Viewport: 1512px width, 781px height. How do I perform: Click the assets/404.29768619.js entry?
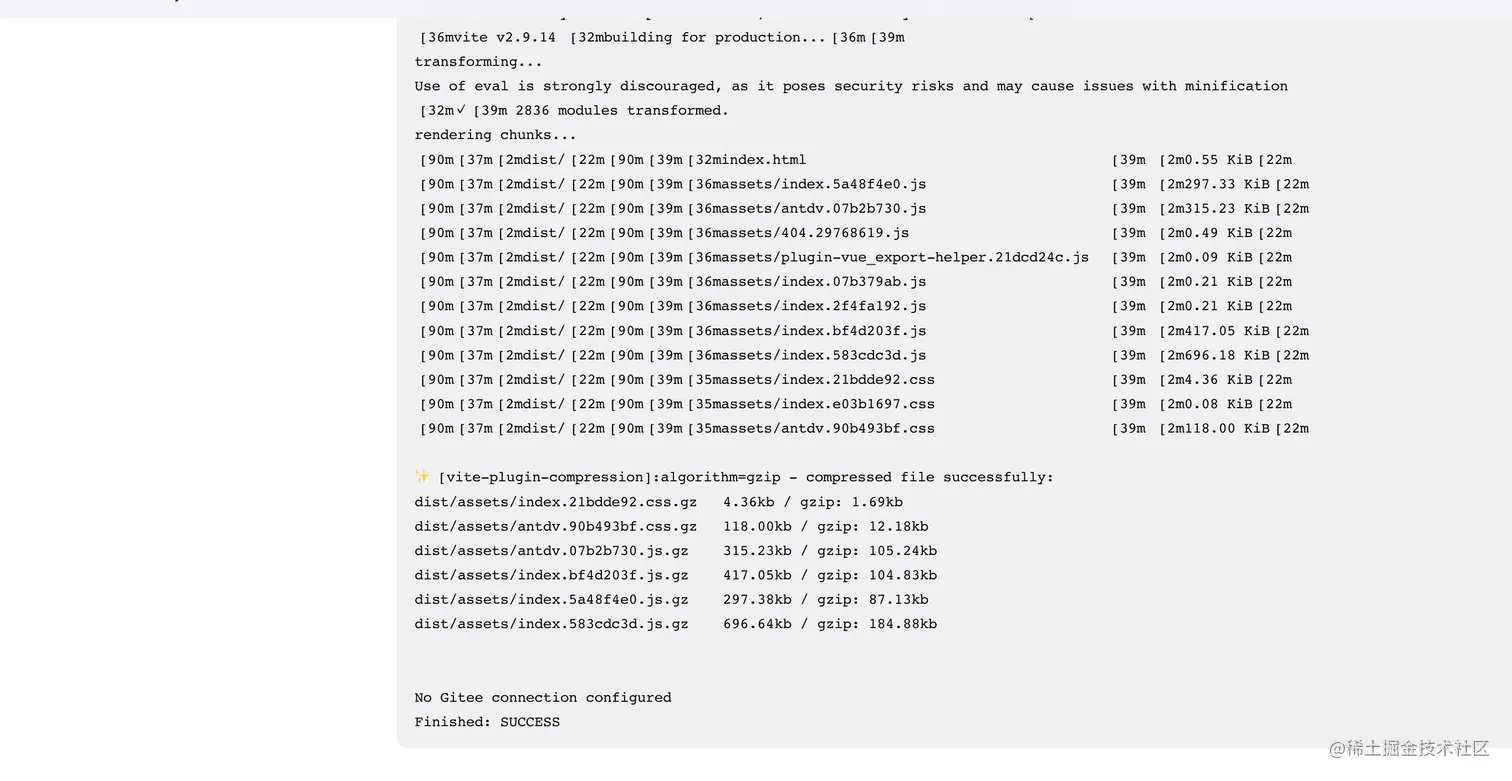point(813,233)
